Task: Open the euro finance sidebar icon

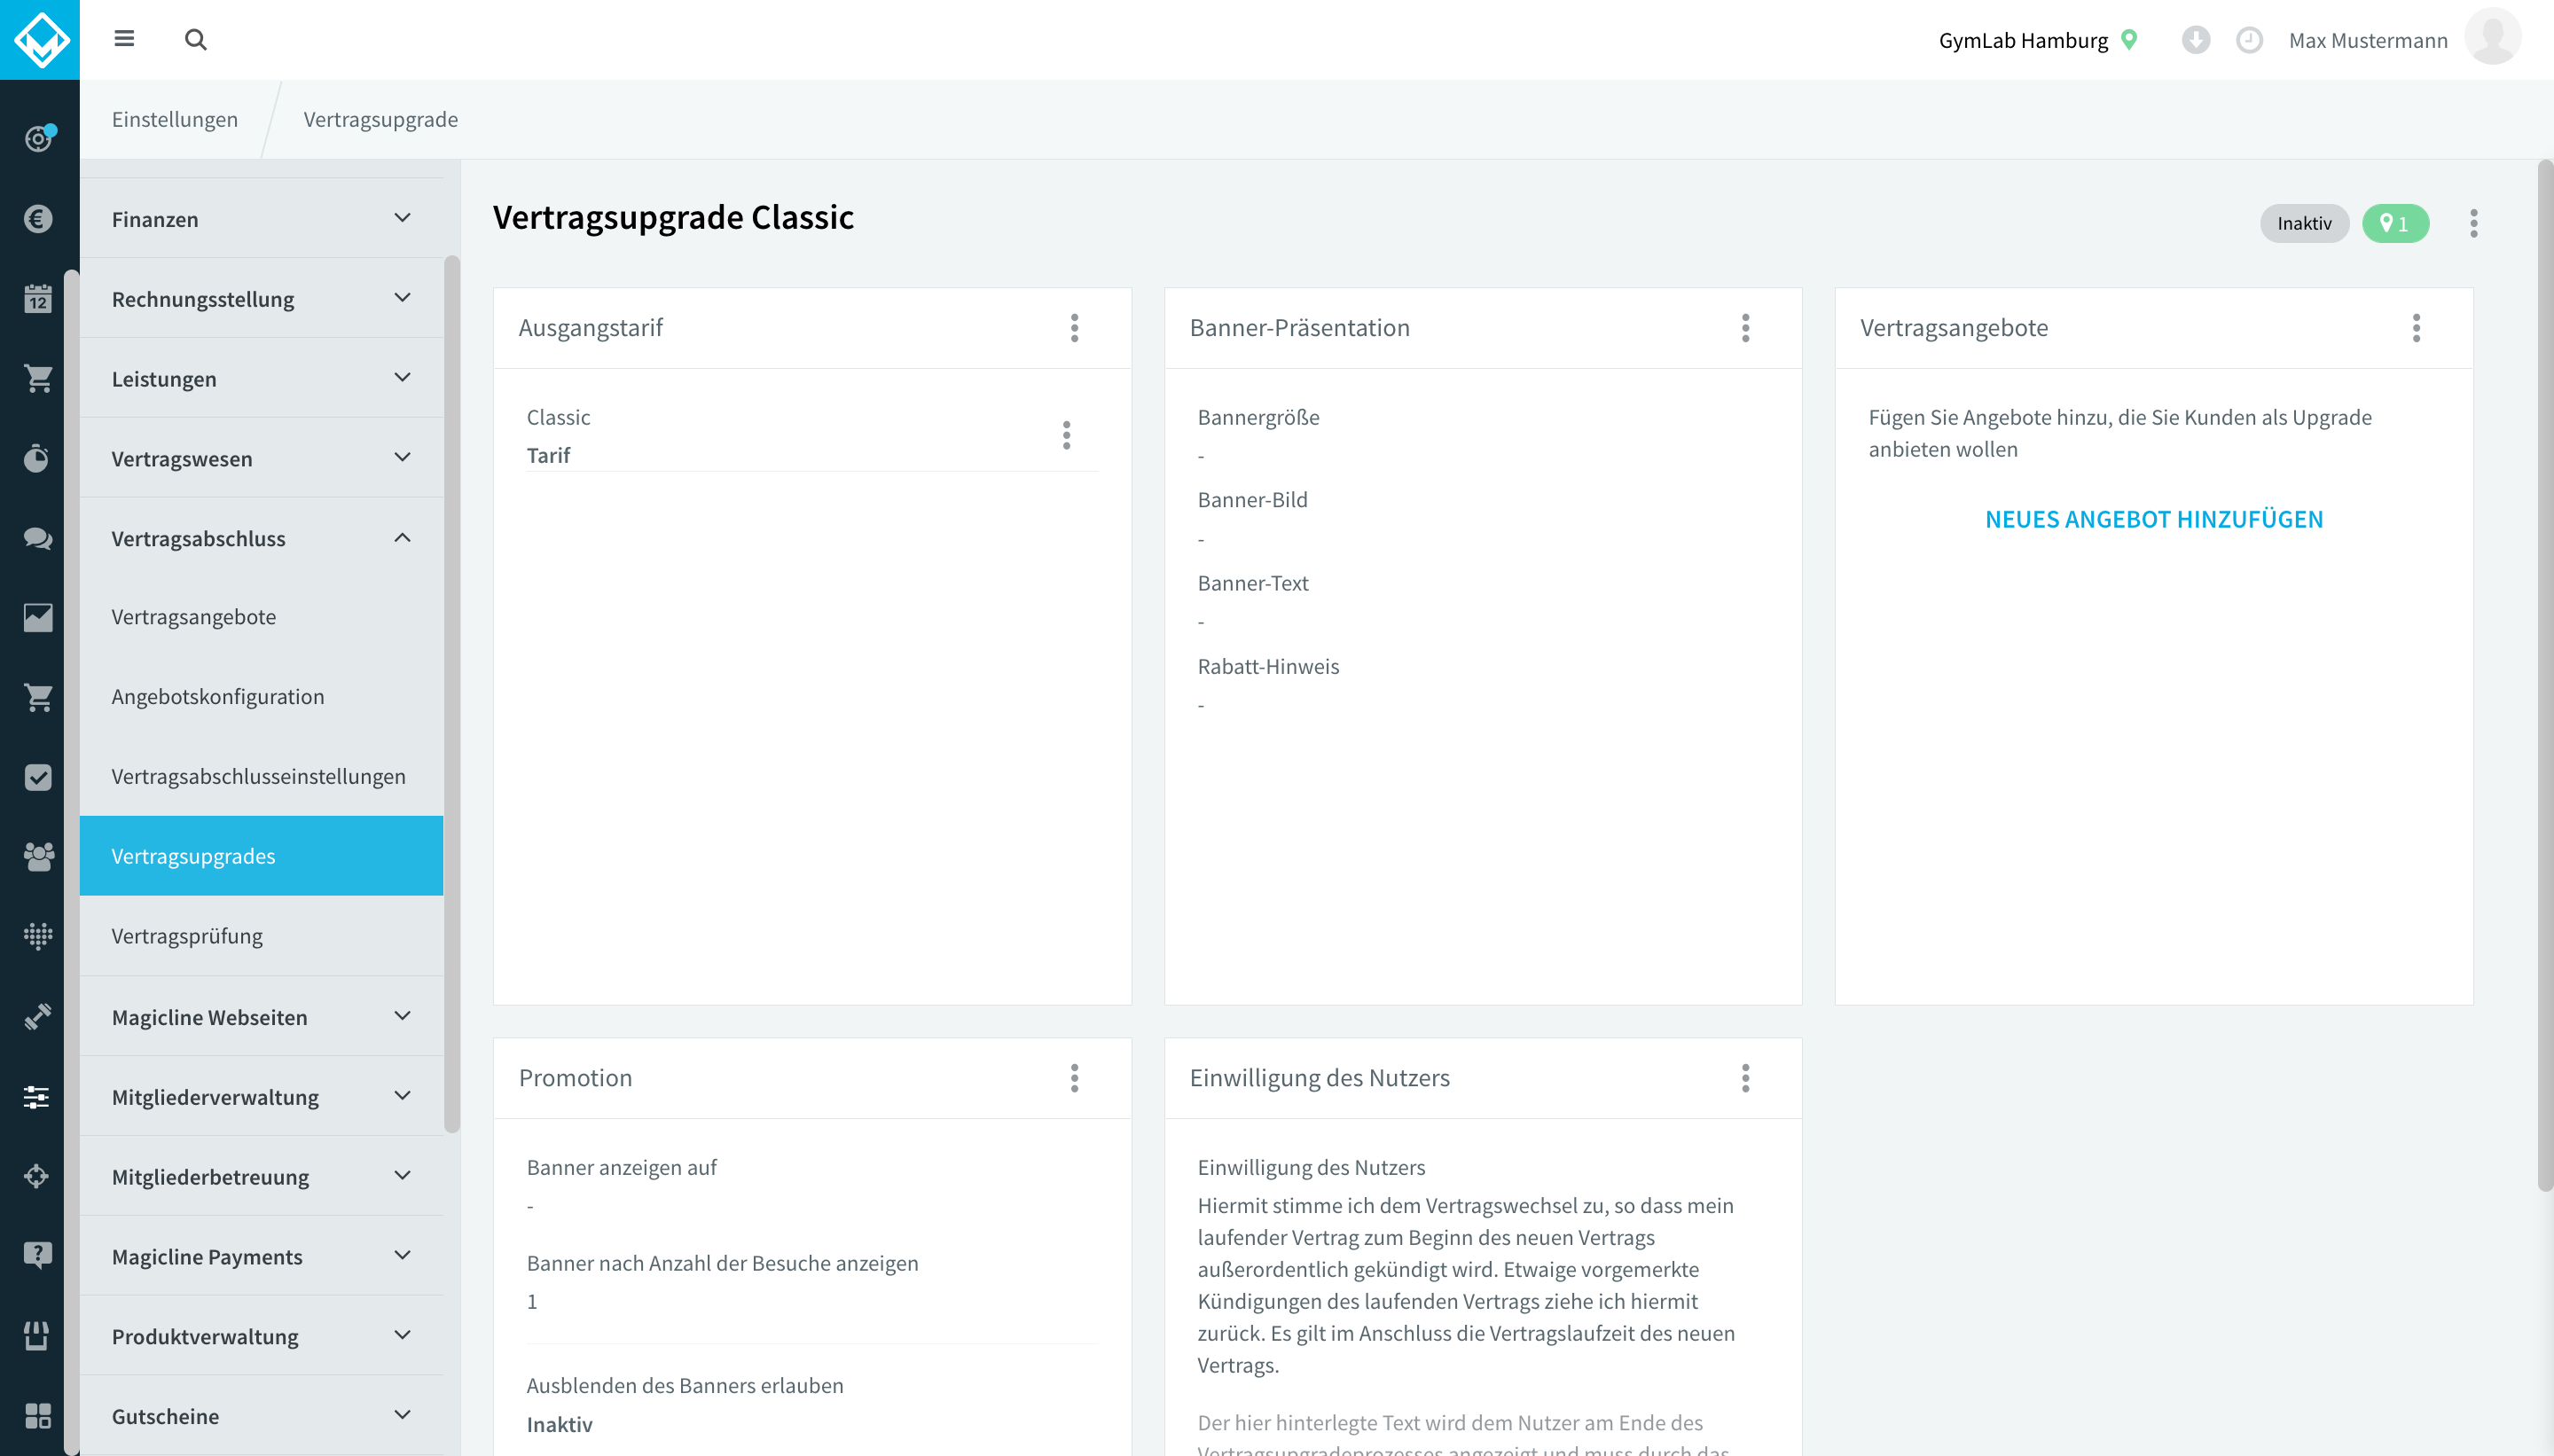Action: 38,219
